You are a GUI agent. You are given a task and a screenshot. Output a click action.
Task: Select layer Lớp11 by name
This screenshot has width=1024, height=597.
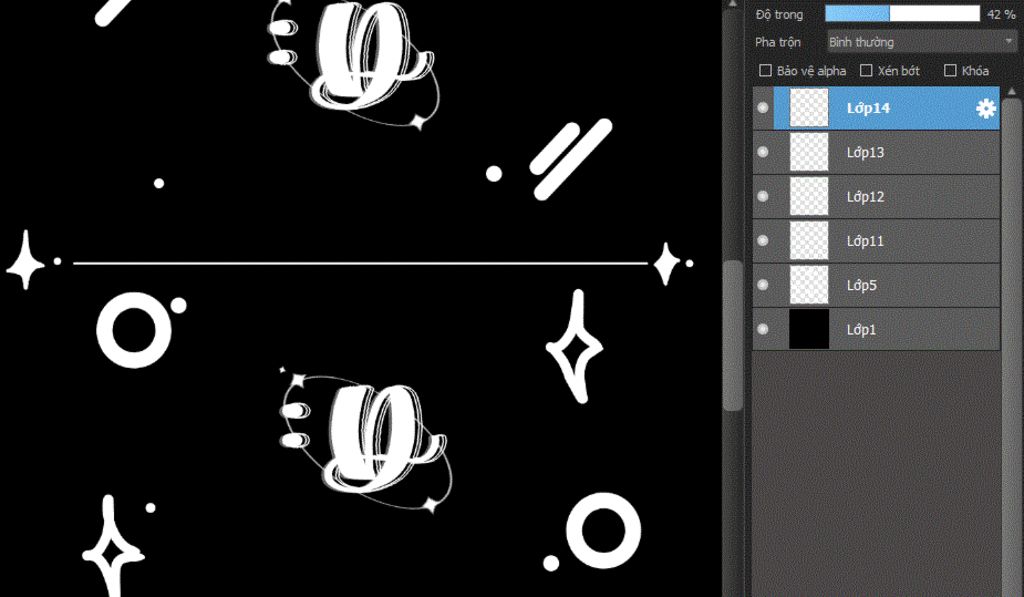pyautogui.click(x=865, y=242)
